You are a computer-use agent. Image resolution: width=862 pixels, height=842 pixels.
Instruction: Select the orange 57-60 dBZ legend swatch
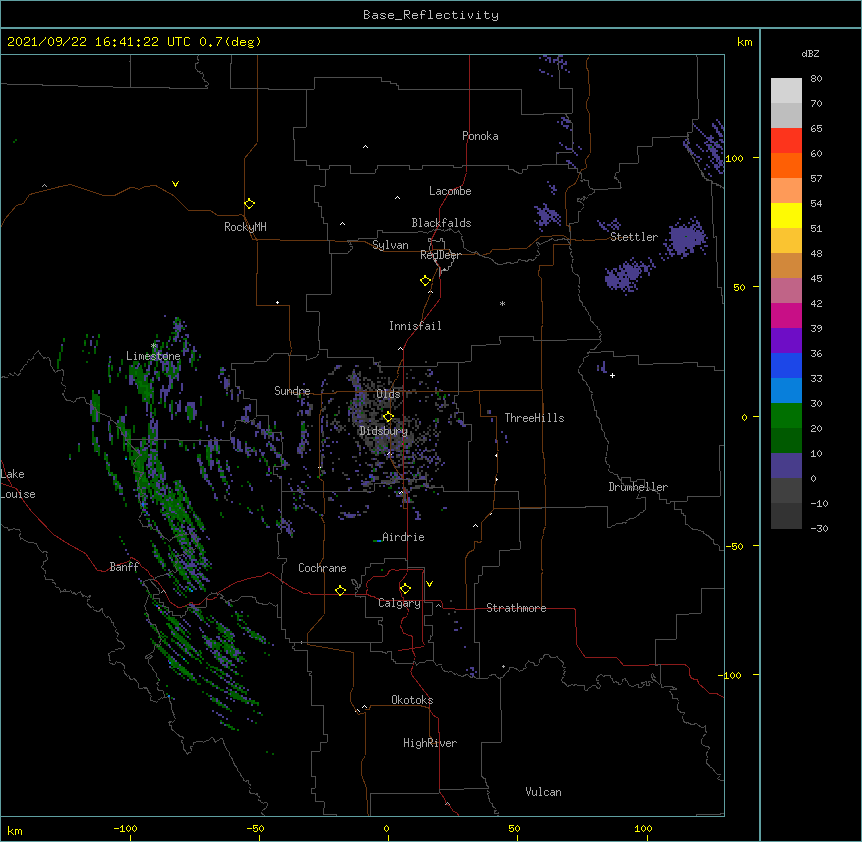tap(786, 165)
